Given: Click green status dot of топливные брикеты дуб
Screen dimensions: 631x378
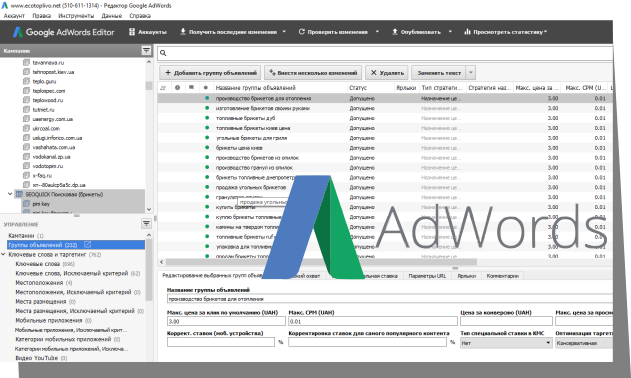Looking at the screenshot, I should [207, 118].
